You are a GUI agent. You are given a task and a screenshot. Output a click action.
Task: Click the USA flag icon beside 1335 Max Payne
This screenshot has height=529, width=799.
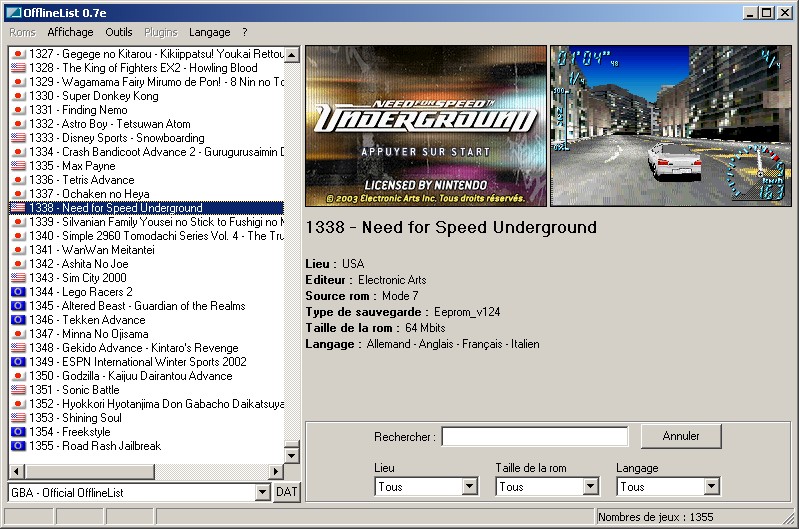point(18,166)
